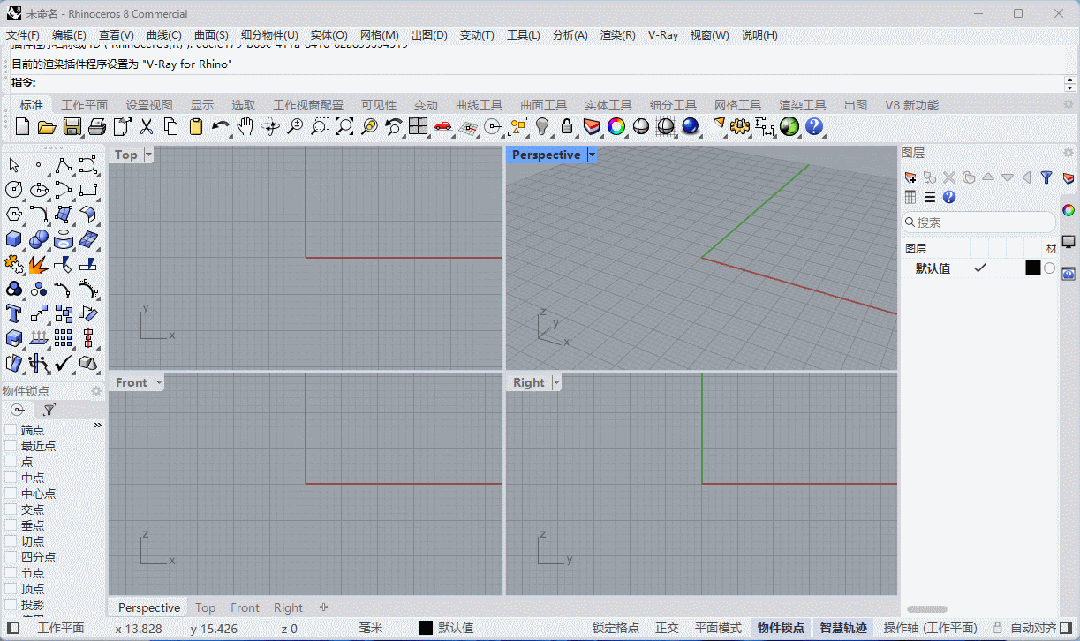Open a file using the folder icon

(47, 127)
